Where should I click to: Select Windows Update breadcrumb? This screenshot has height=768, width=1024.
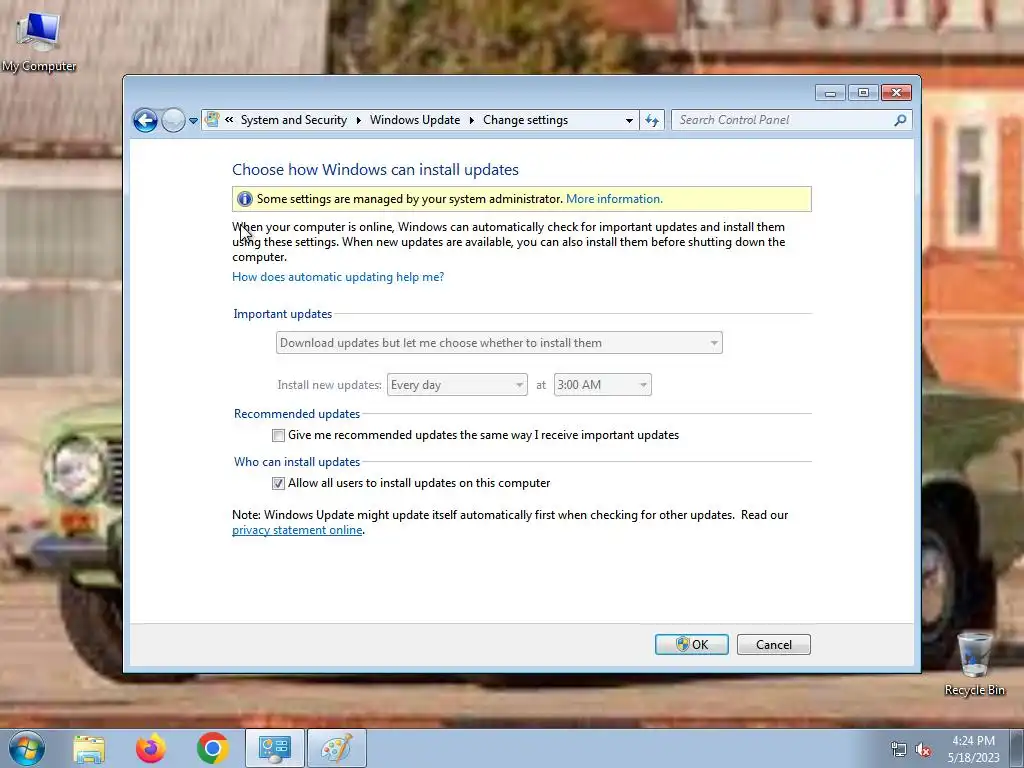pos(415,120)
